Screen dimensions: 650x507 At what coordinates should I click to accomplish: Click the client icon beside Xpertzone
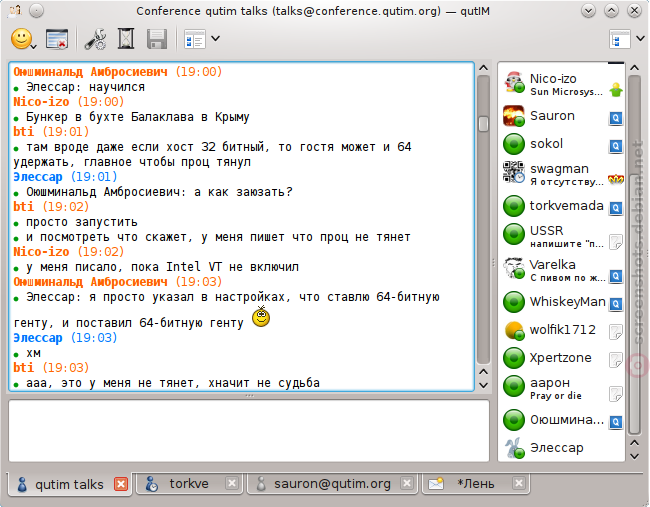[x=616, y=360]
